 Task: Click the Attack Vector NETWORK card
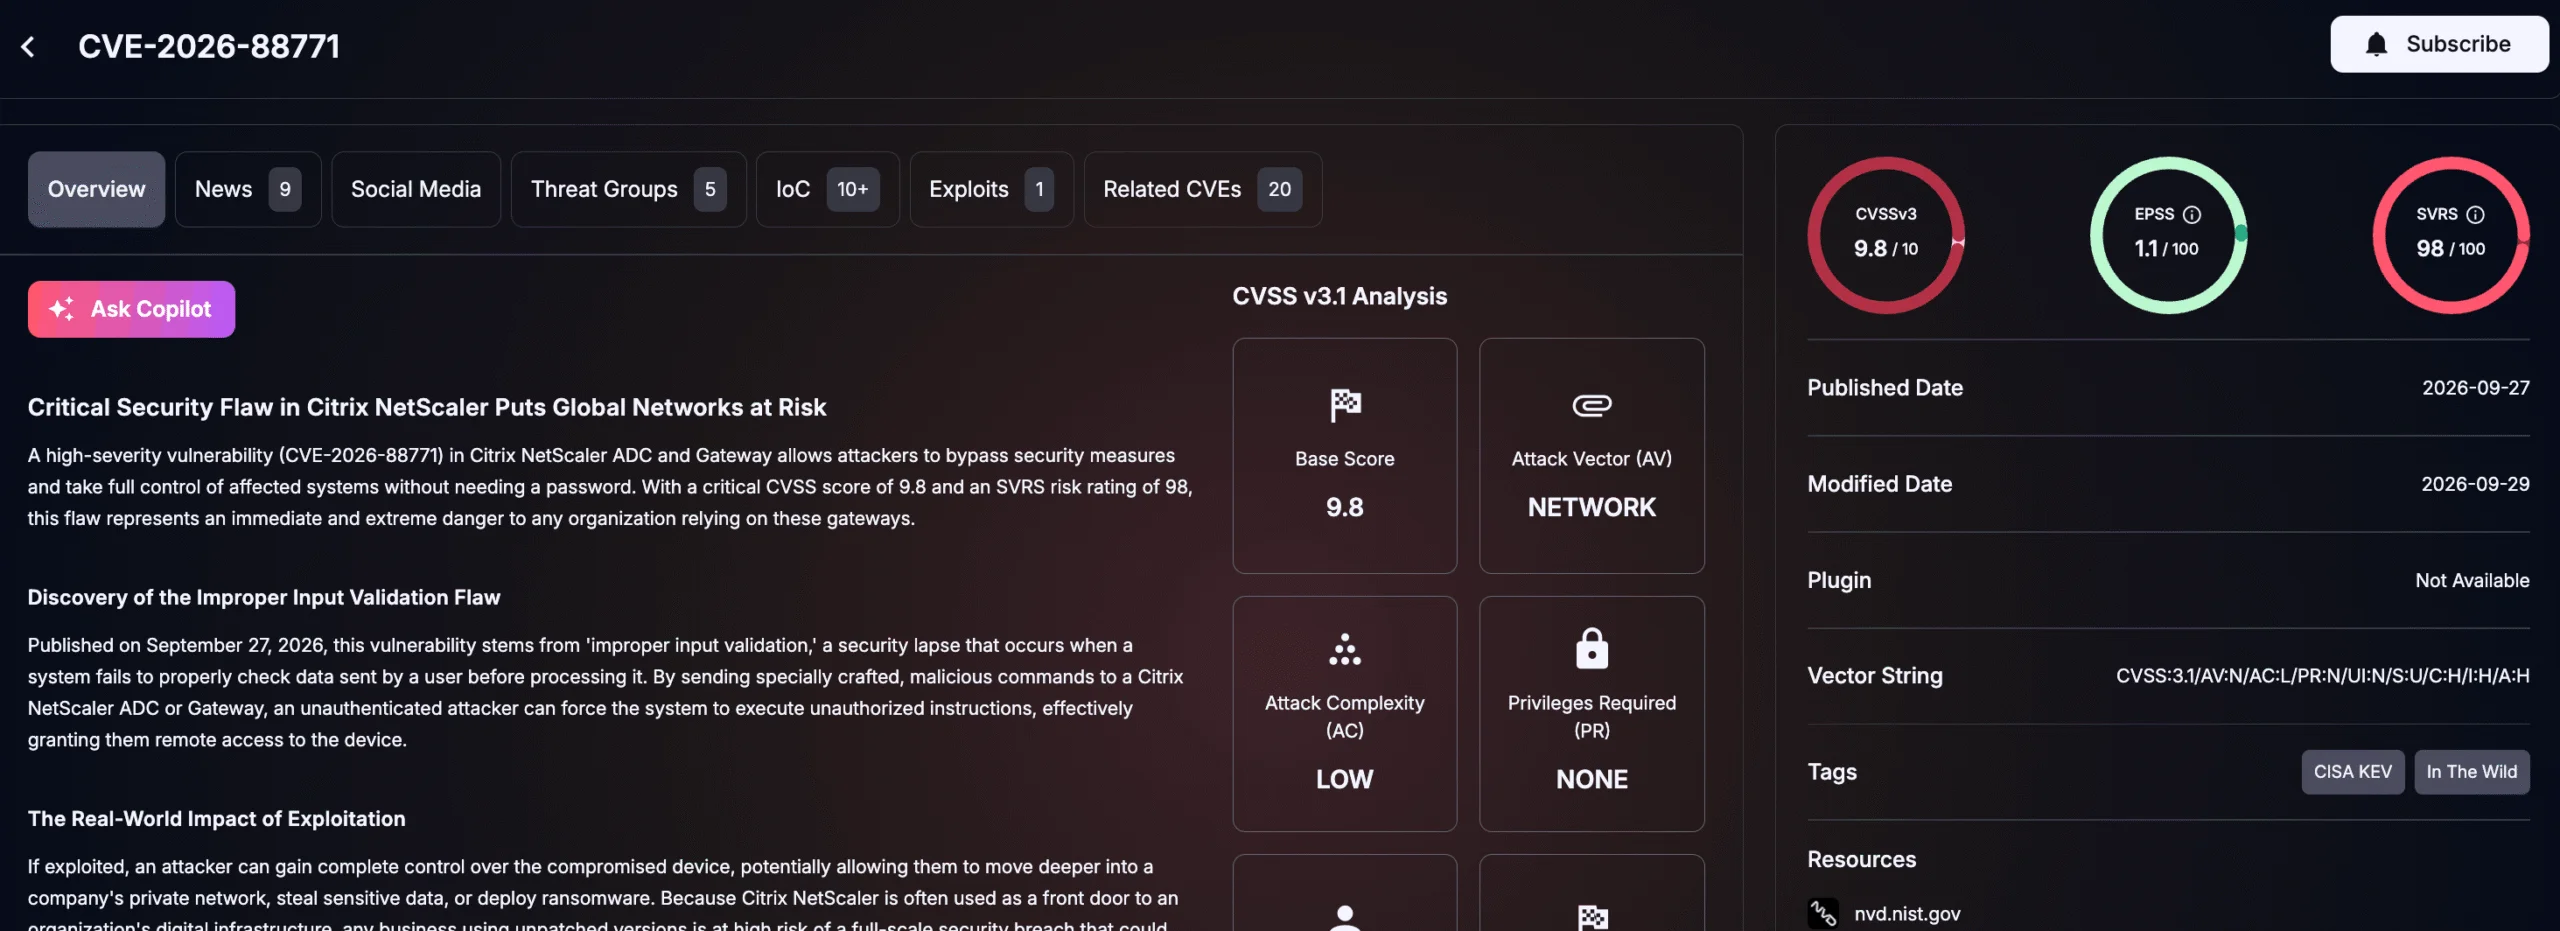(x=1592, y=456)
